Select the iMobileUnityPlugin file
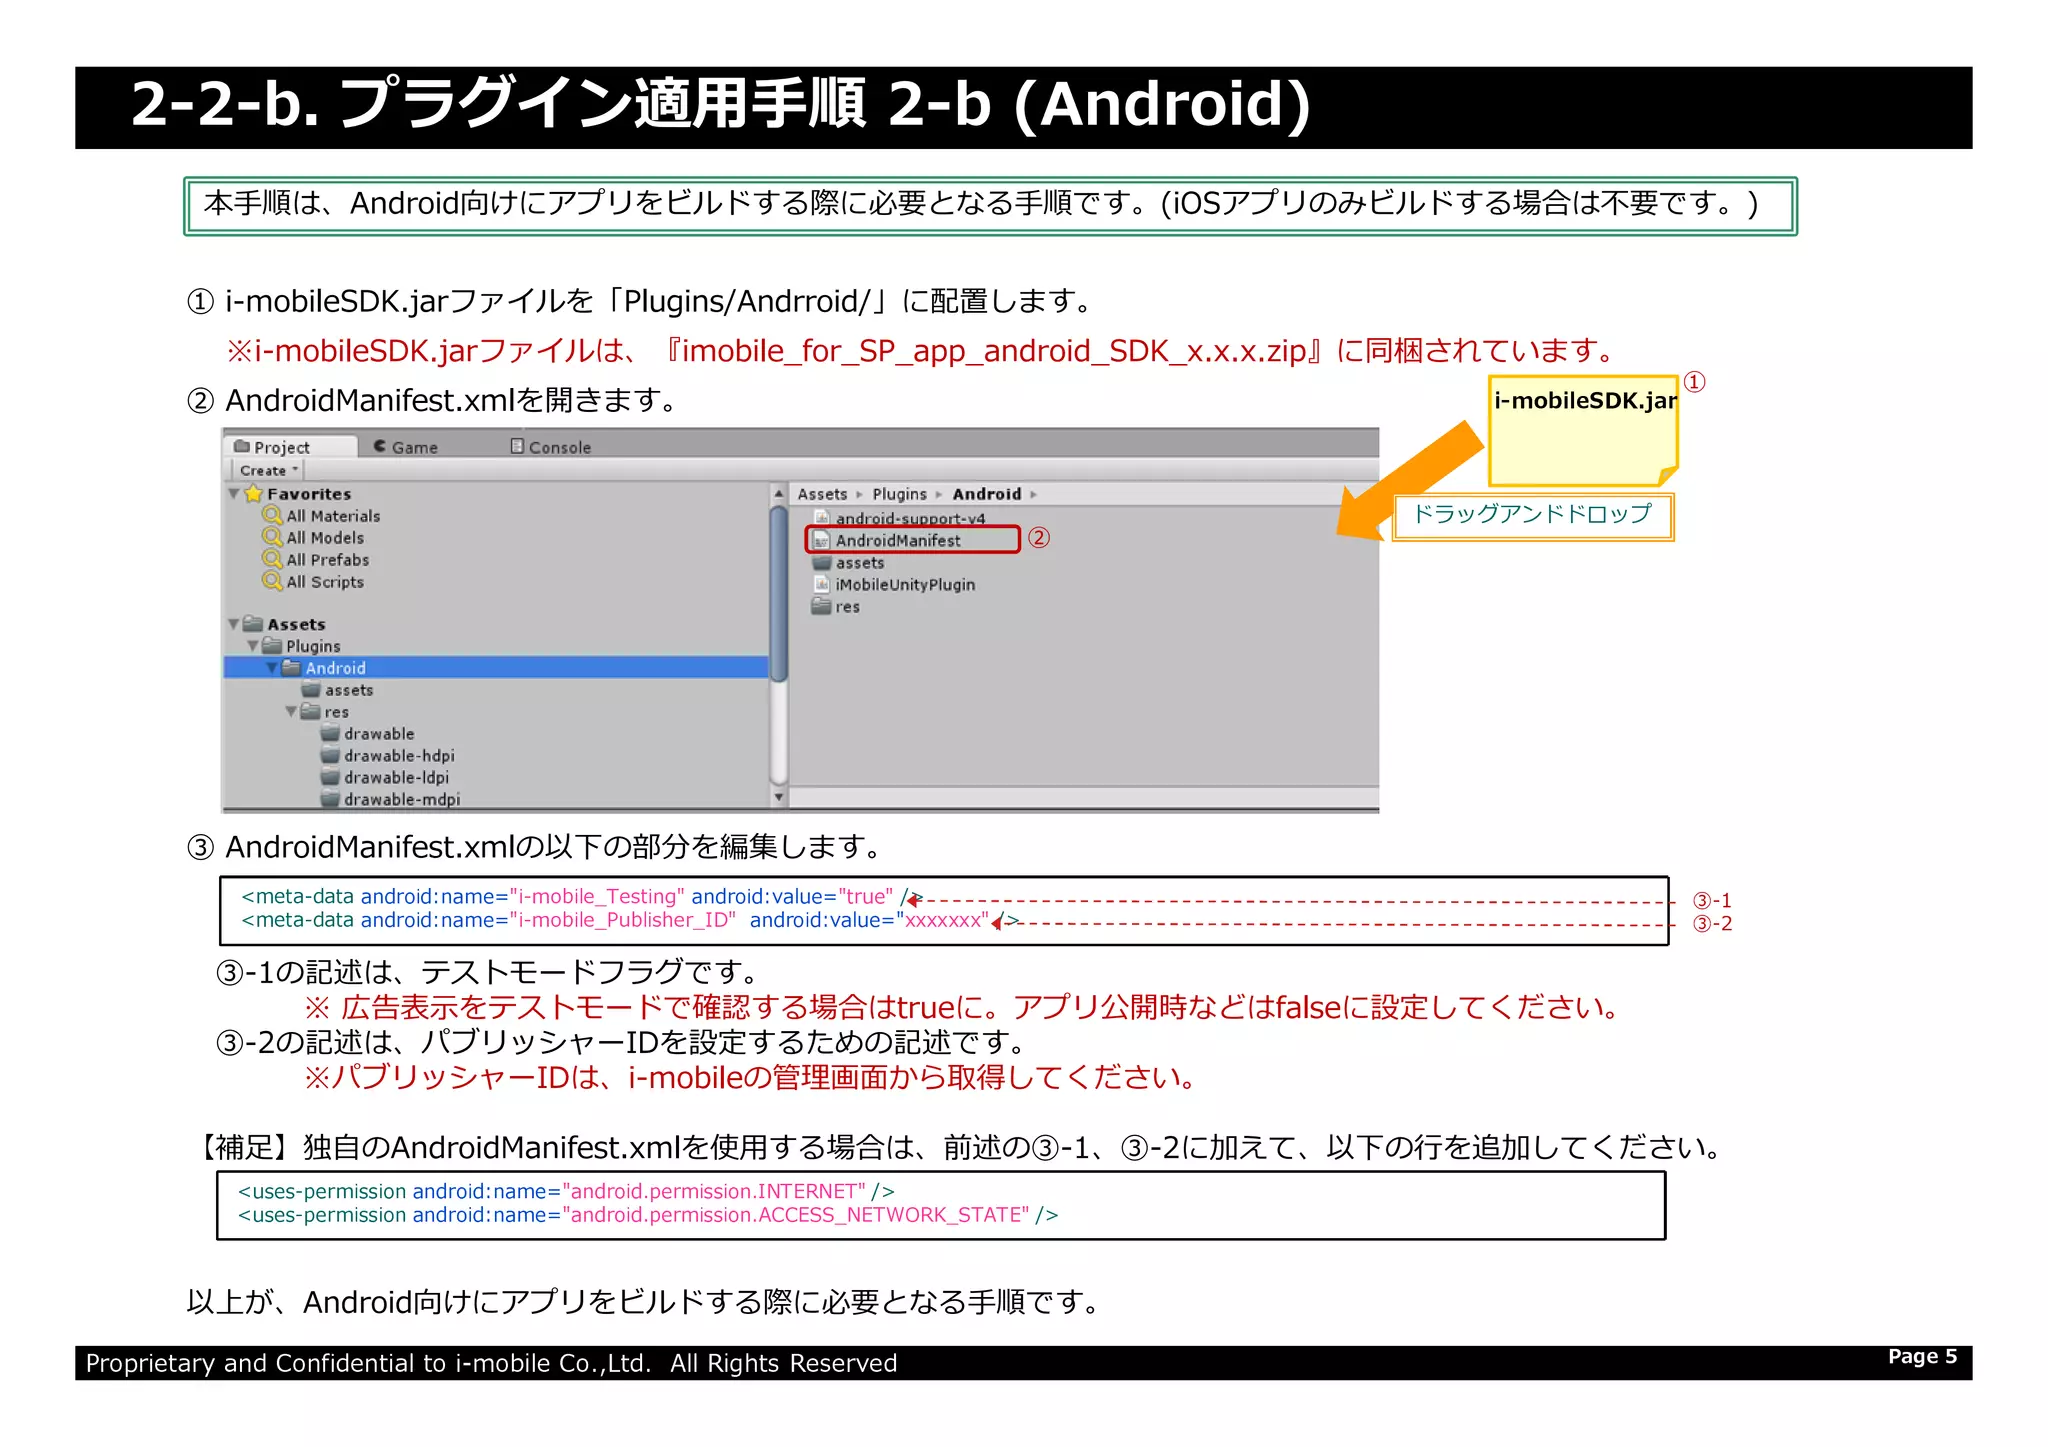The height and width of the screenshot is (1447, 2048). [905, 585]
